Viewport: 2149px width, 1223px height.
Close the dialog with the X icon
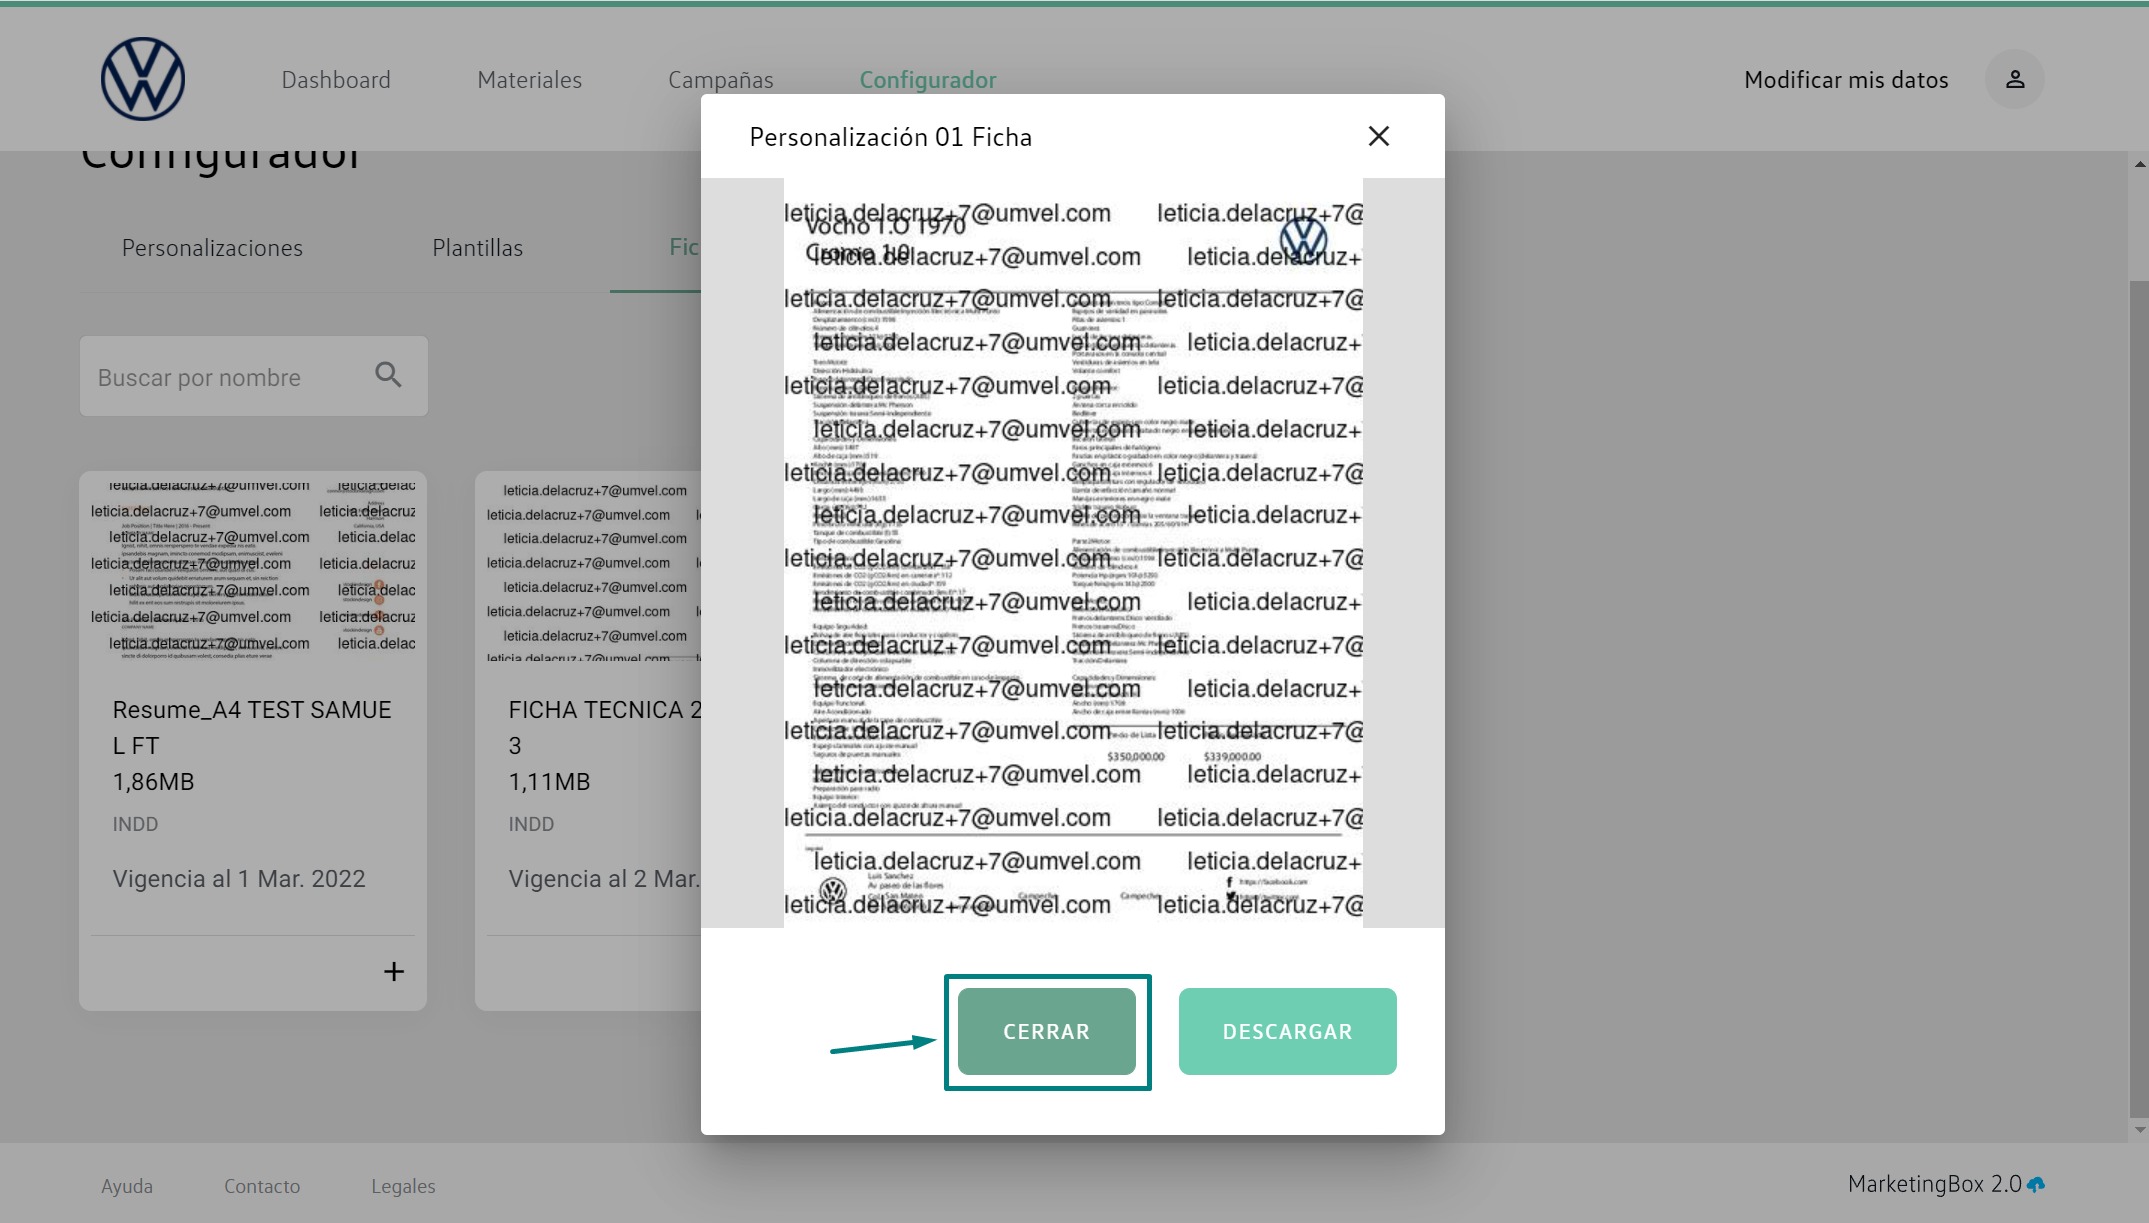pyautogui.click(x=1378, y=136)
